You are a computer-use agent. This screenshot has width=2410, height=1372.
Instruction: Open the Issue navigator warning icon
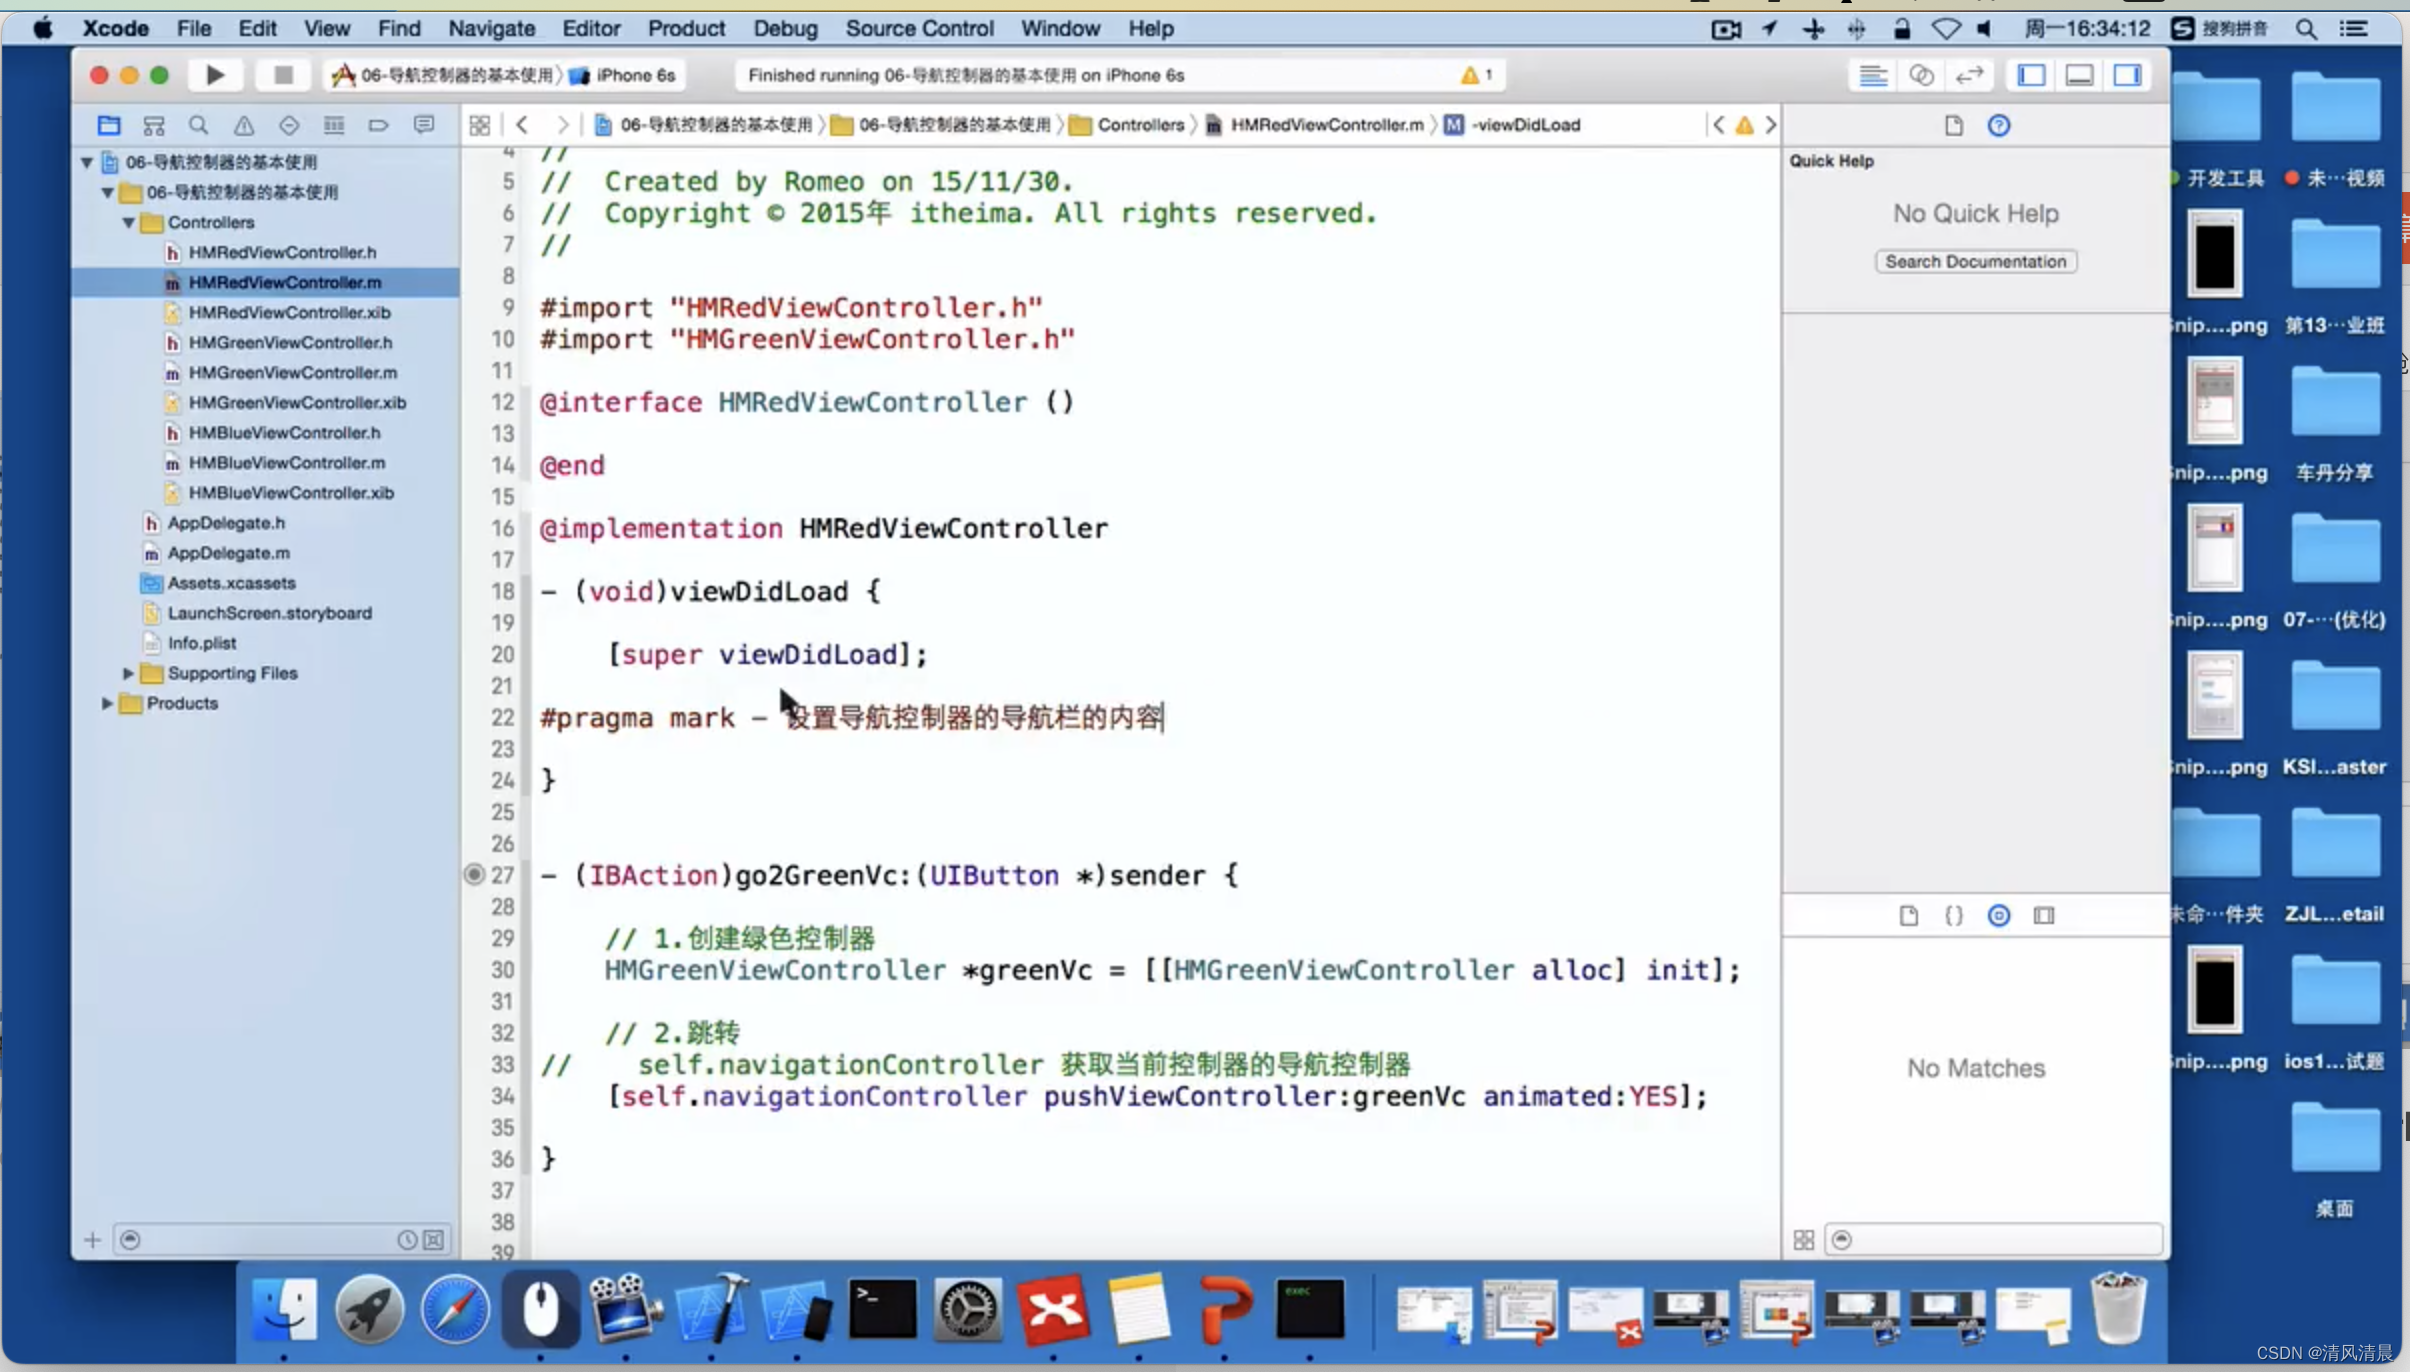click(x=244, y=125)
